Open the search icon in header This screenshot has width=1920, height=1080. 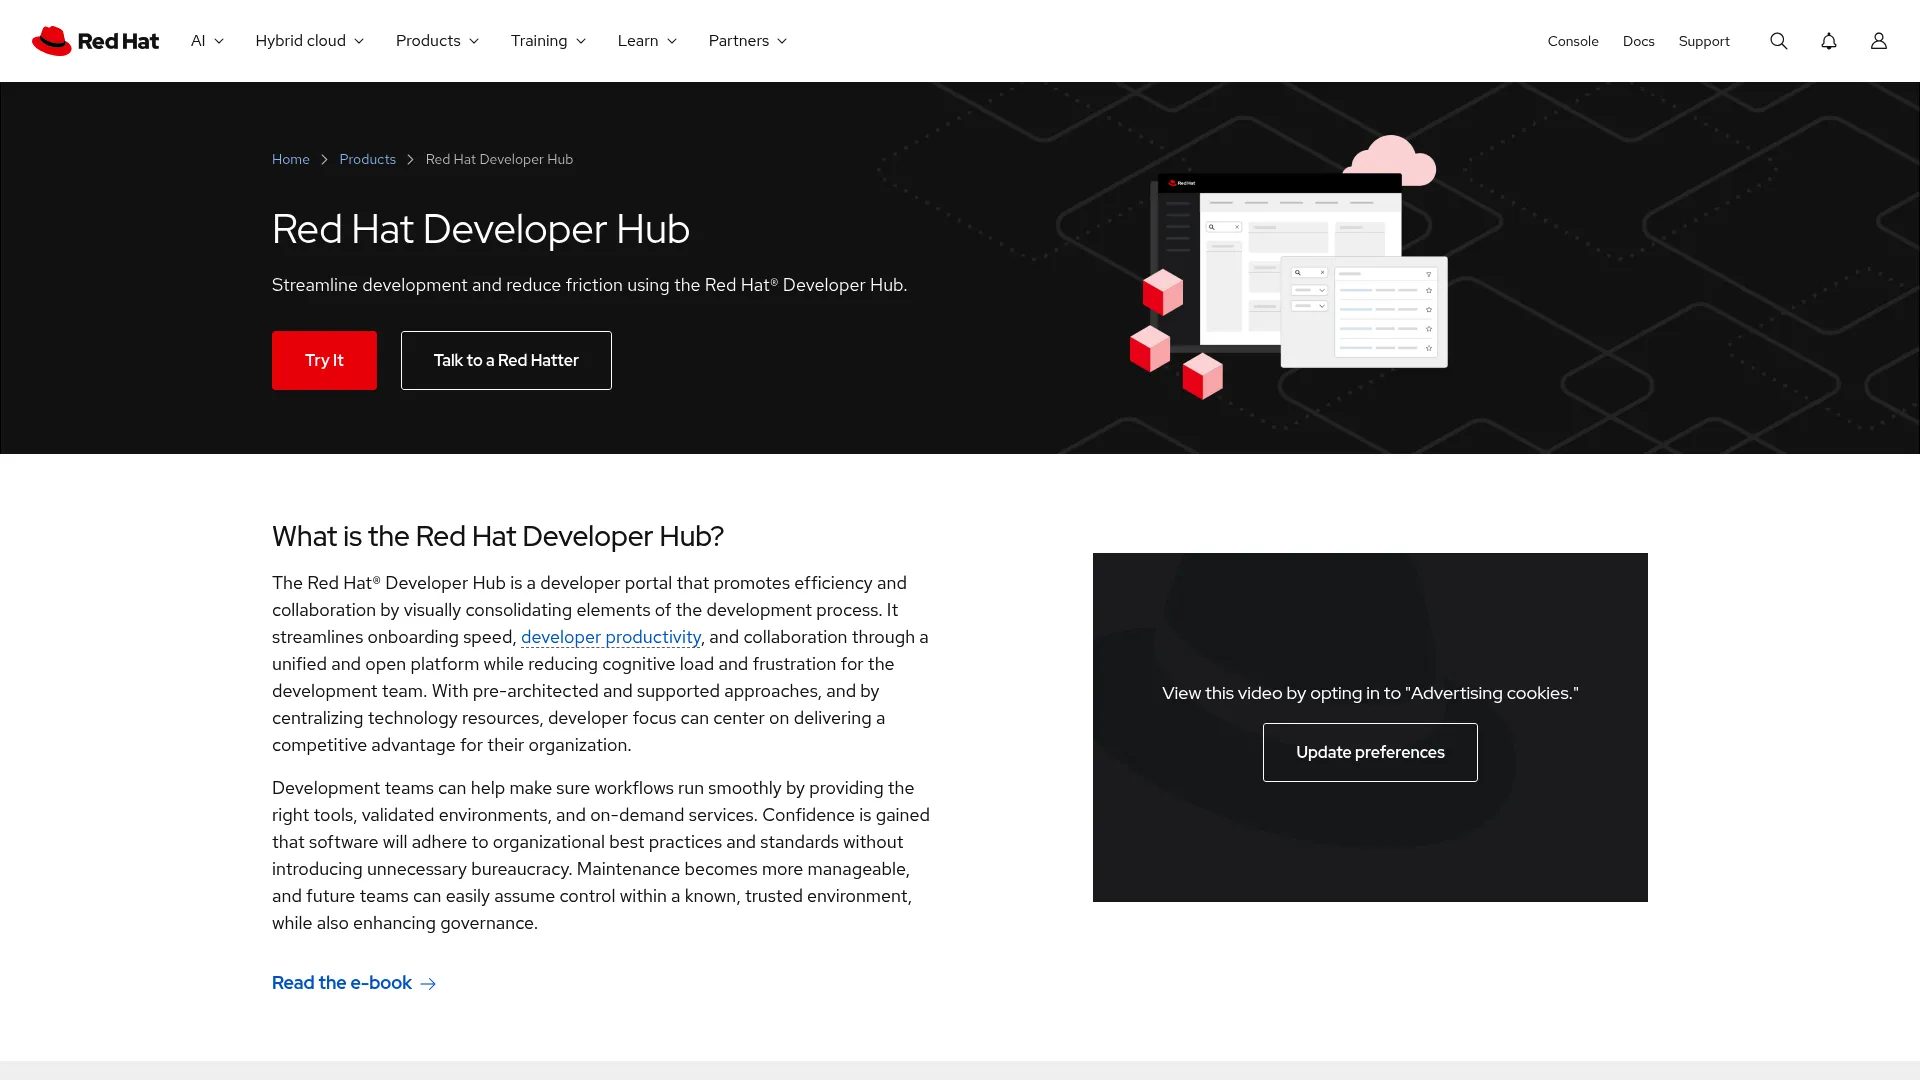tap(1778, 41)
